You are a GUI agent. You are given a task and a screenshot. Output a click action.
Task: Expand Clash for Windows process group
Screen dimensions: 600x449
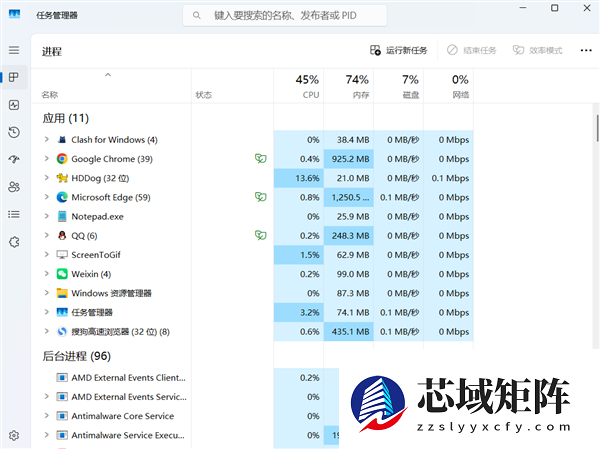click(47, 139)
